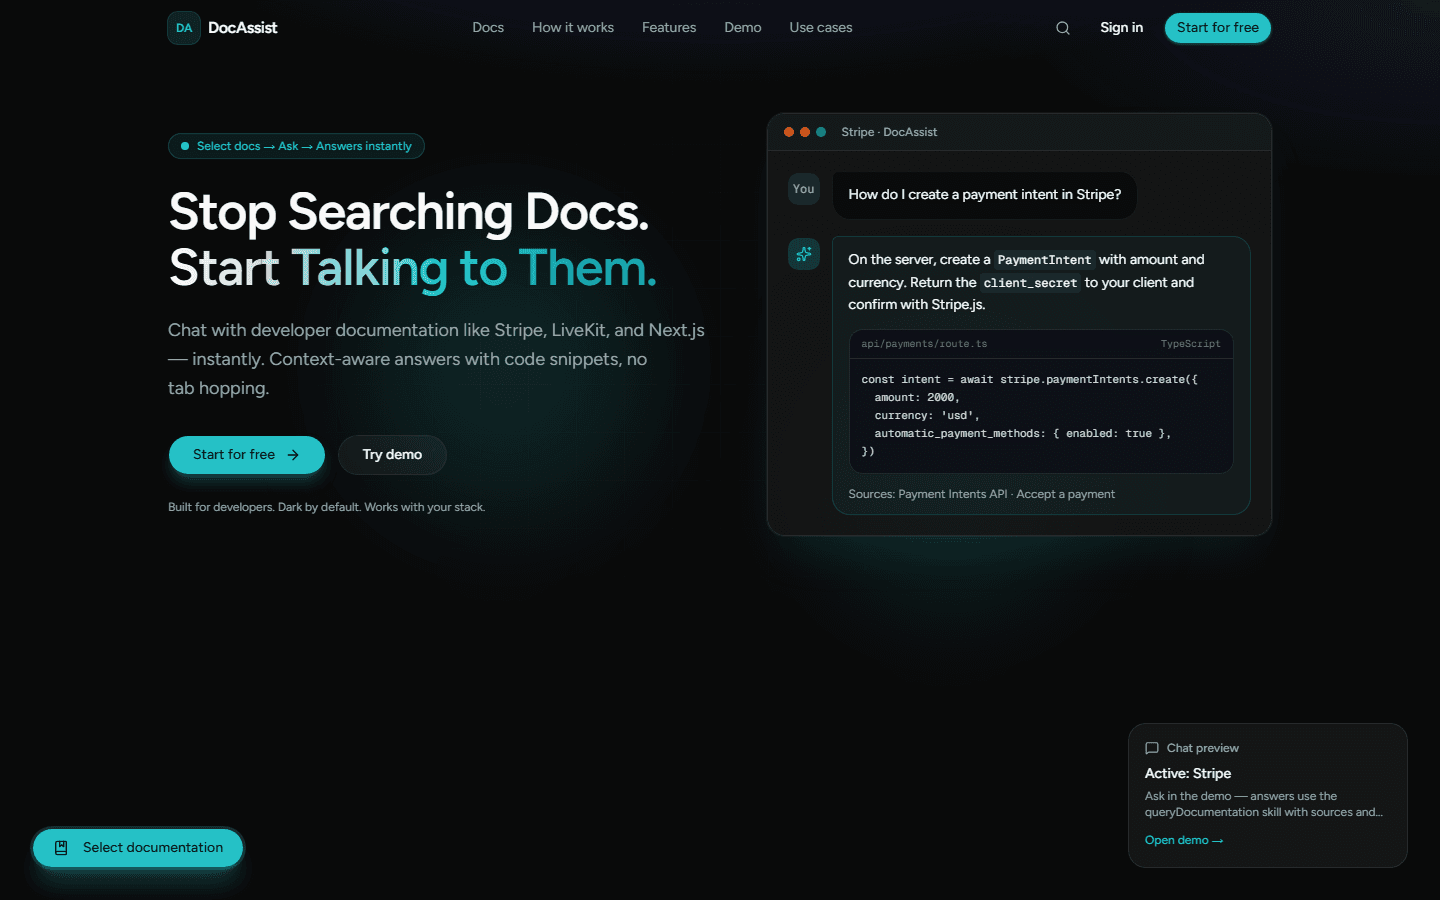Click the client_secret inline code
The width and height of the screenshot is (1440, 900).
(1030, 283)
